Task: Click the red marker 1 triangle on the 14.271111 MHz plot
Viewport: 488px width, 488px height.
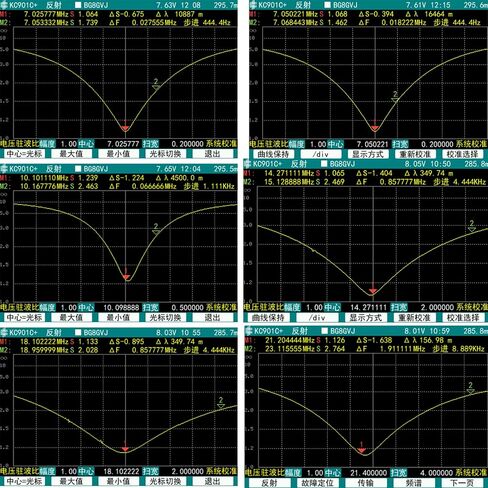Action: 373,291
